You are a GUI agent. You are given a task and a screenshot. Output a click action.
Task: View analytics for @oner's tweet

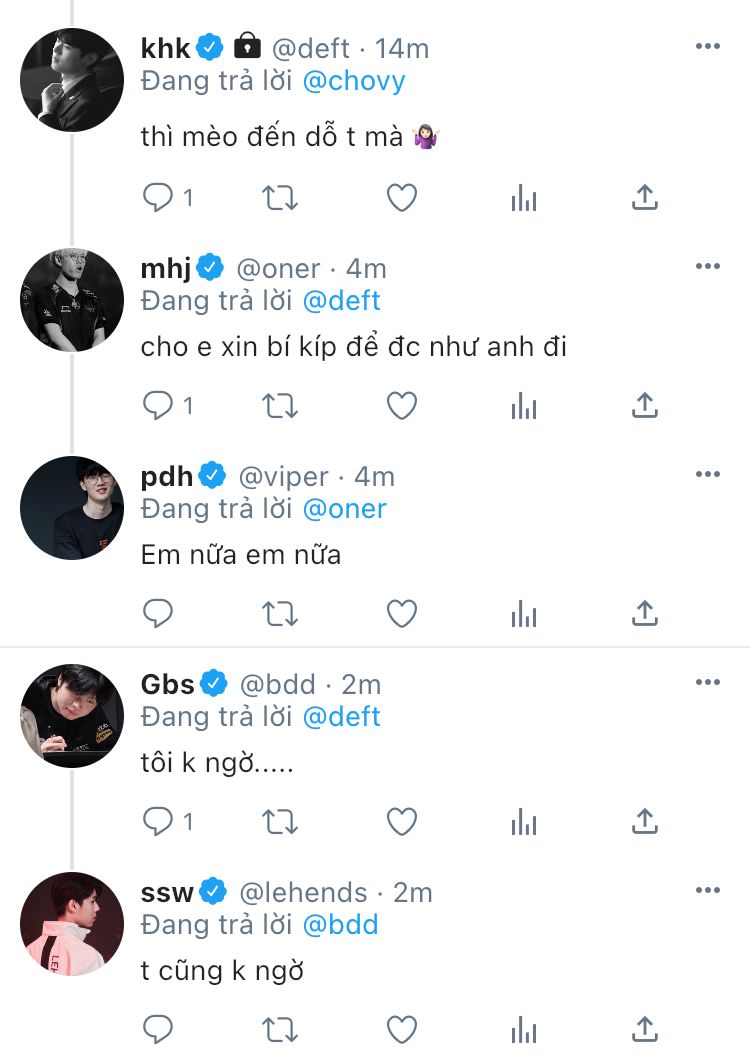click(524, 405)
